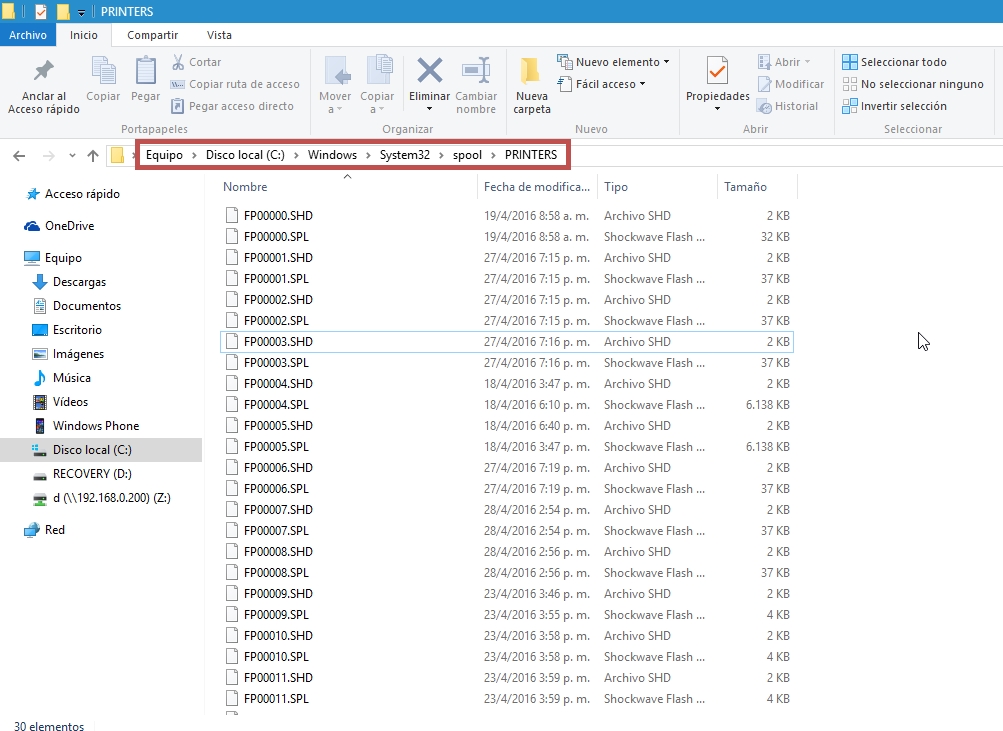Viewport: 1003px width, 731px height.
Task: Click the Historial ribbon button
Action: [x=787, y=106]
